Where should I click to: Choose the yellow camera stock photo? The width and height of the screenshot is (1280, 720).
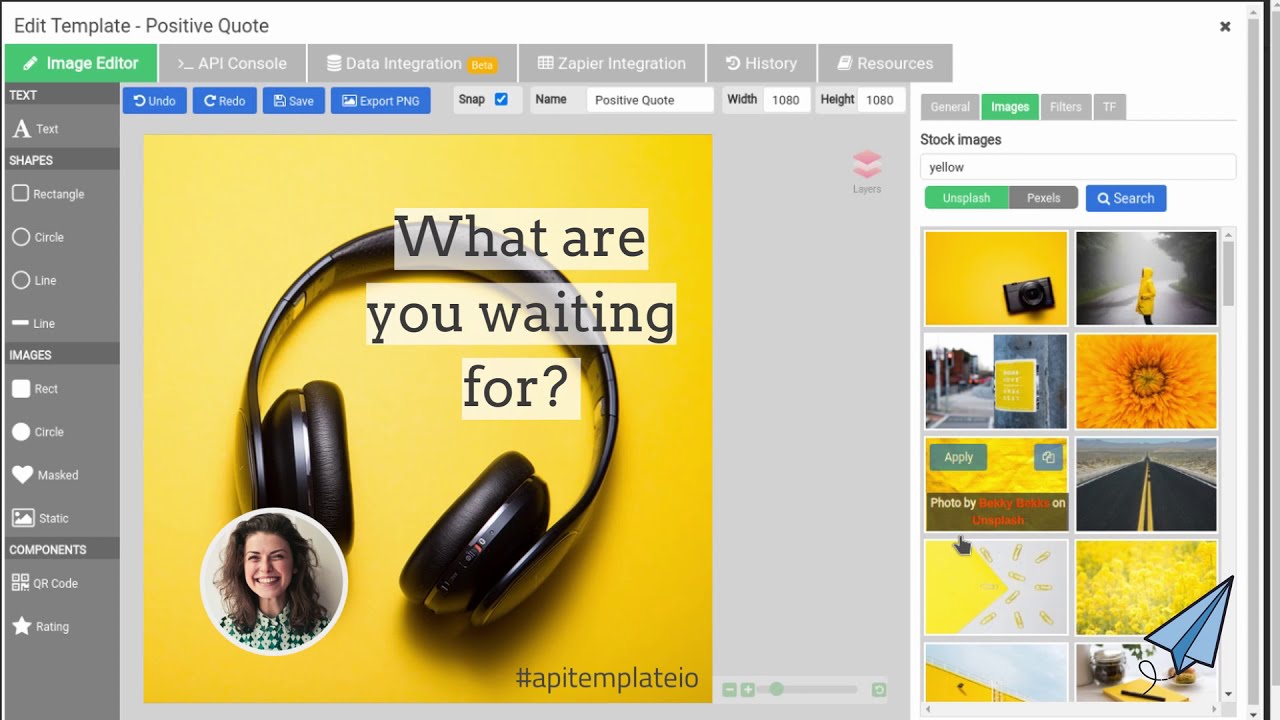(996, 278)
